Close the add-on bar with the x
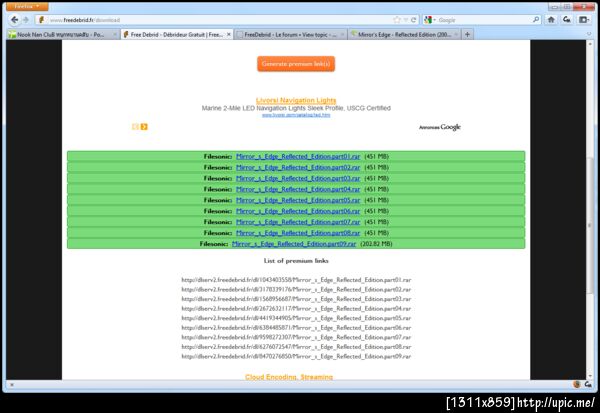This screenshot has height=413, width=600. tap(11, 385)
